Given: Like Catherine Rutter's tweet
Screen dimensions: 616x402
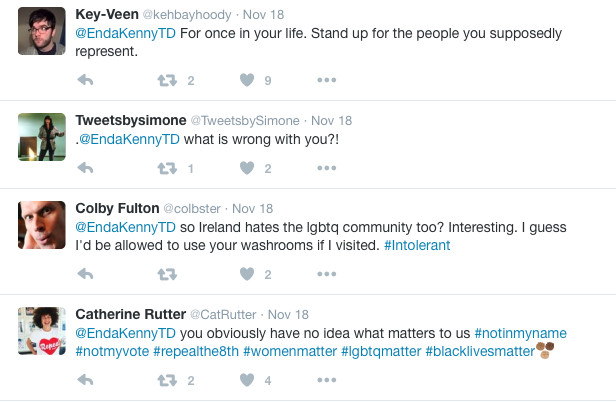Looking at the screenshot, I should click(x=245, y=380).
